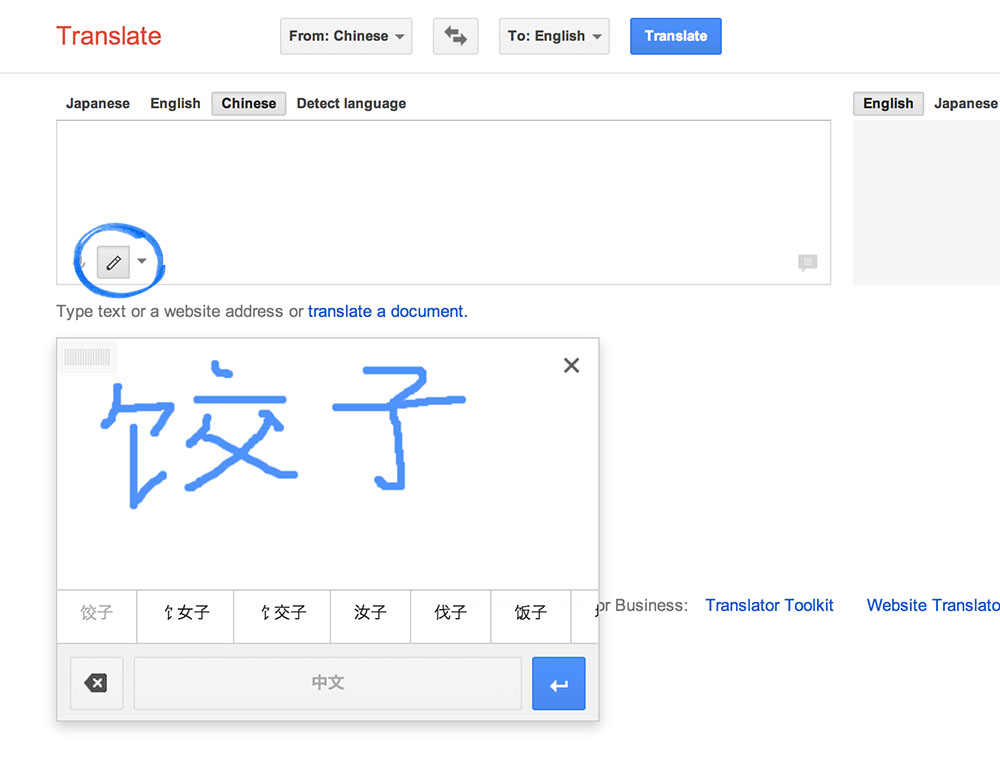
Task: Select Japanese as source language
Action: 98,103
